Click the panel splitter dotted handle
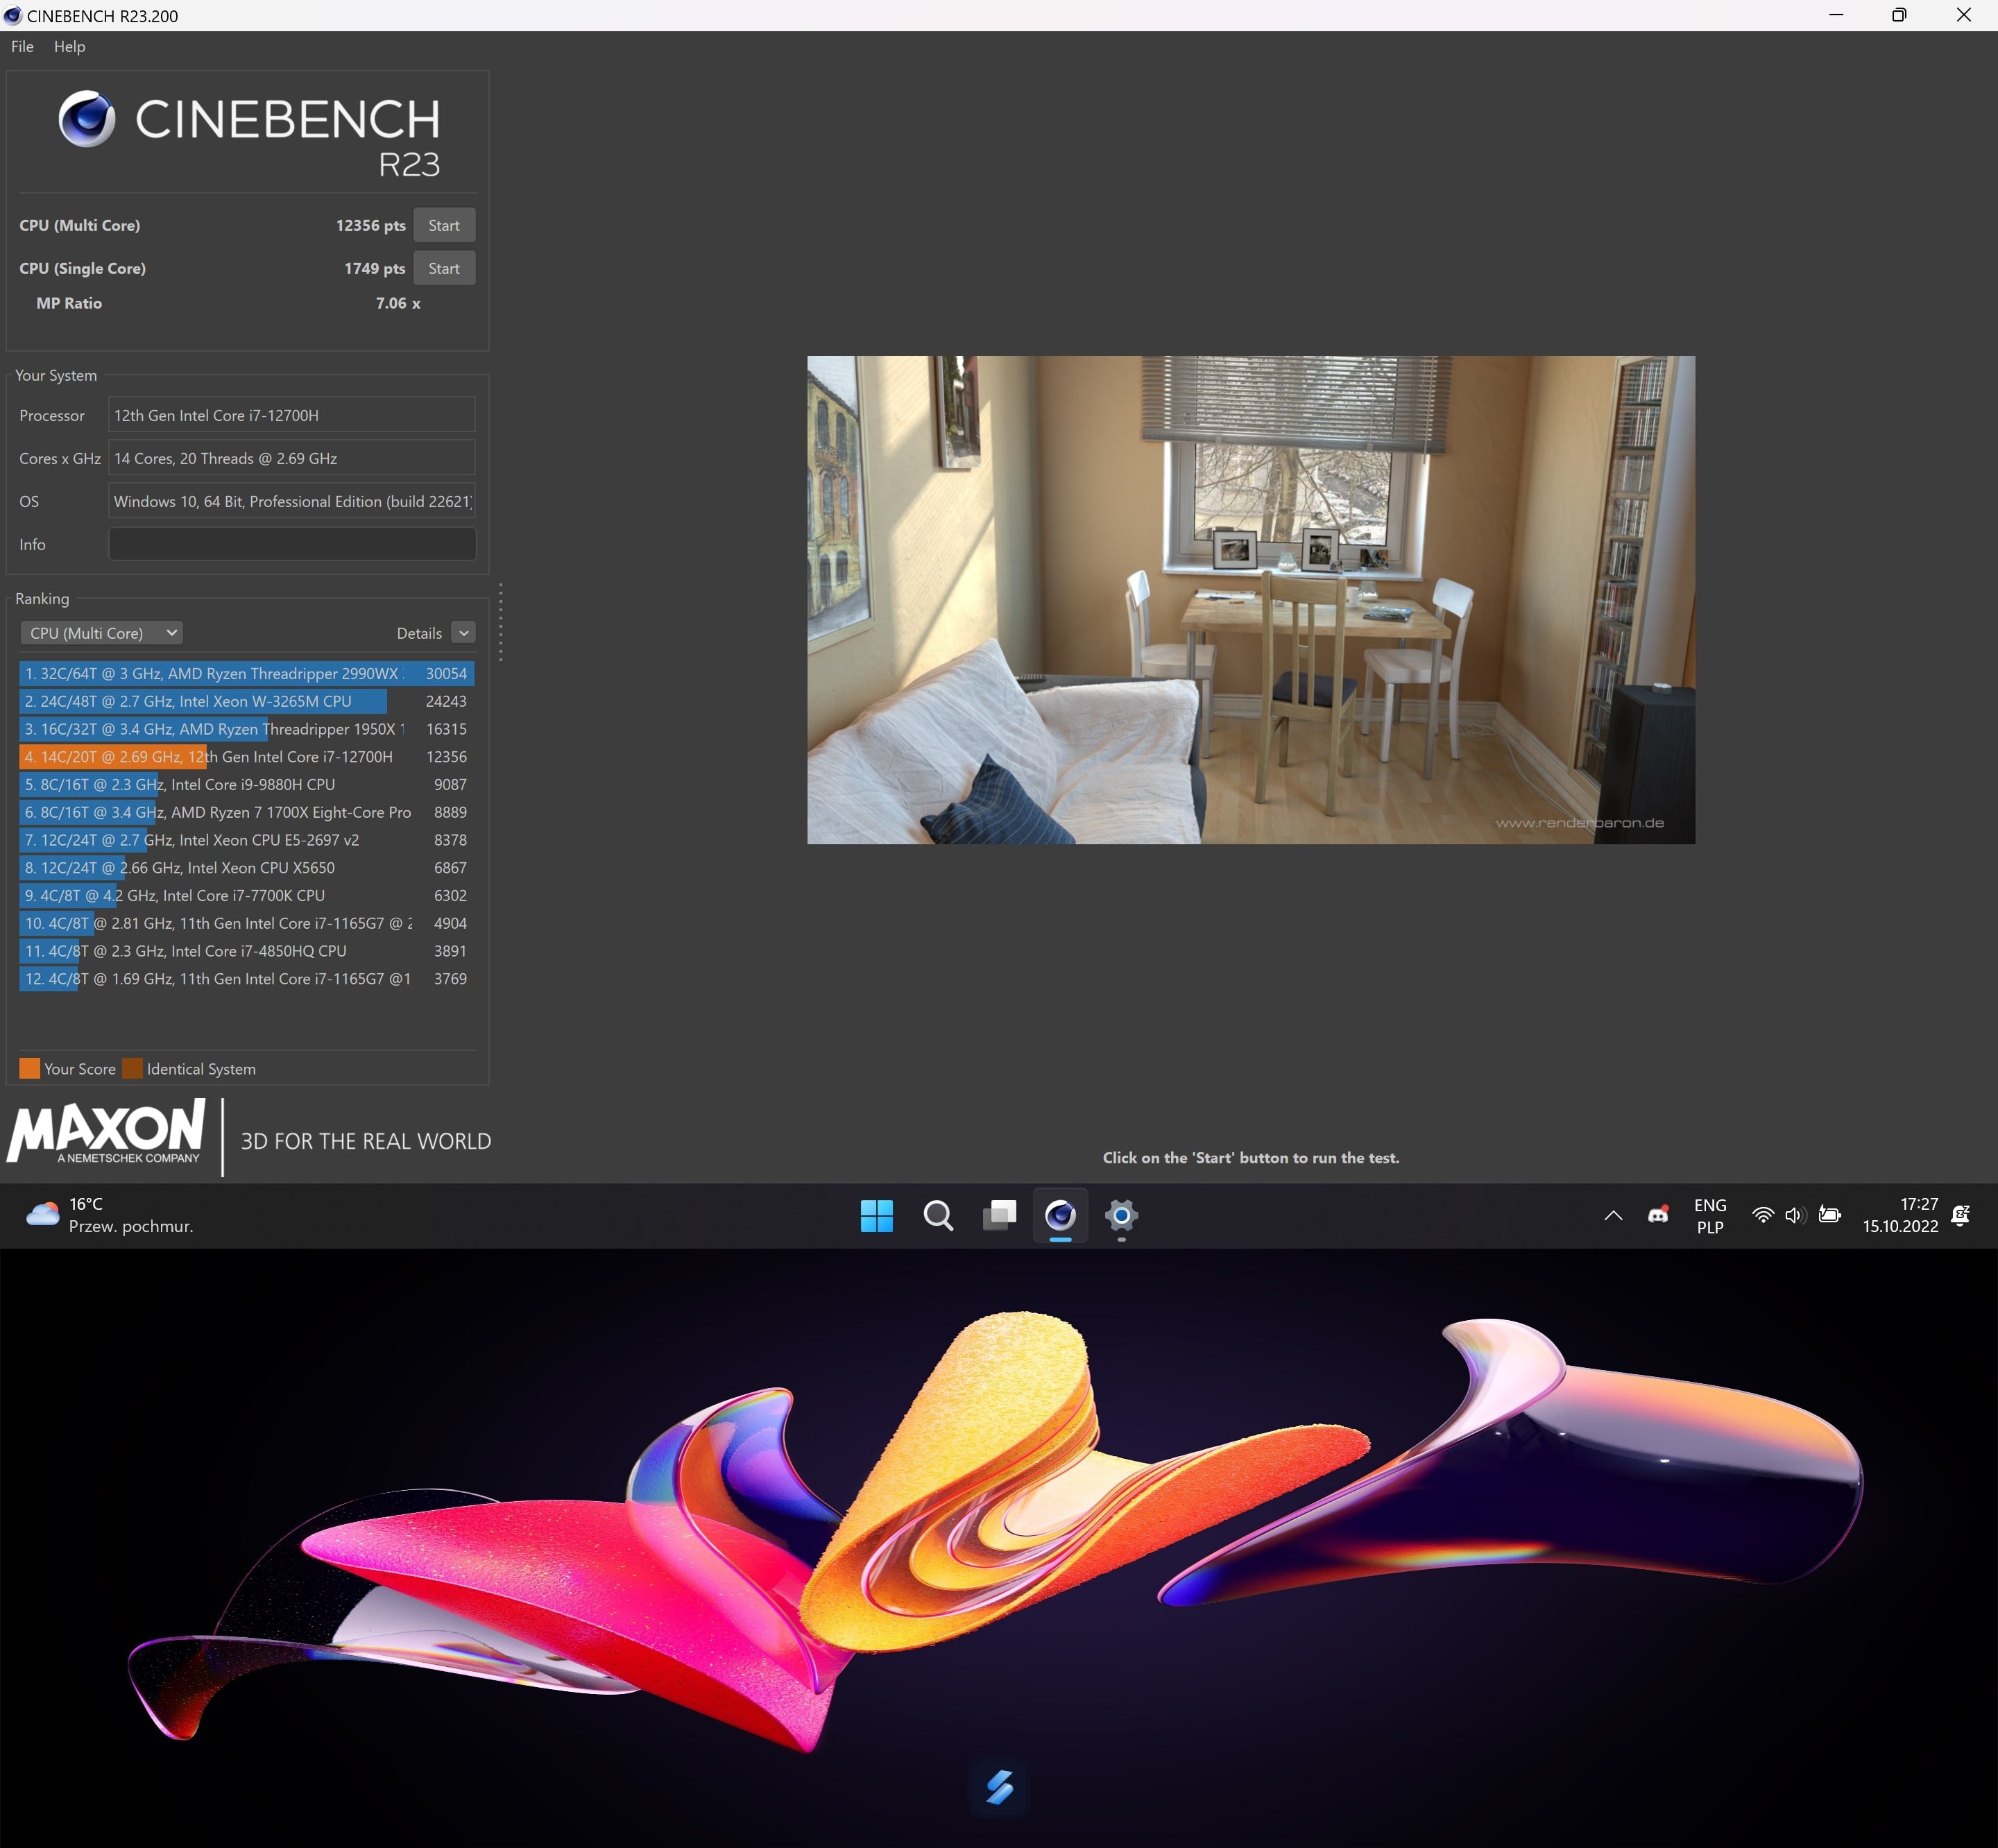The image size is (1998, 1848). 500,622
